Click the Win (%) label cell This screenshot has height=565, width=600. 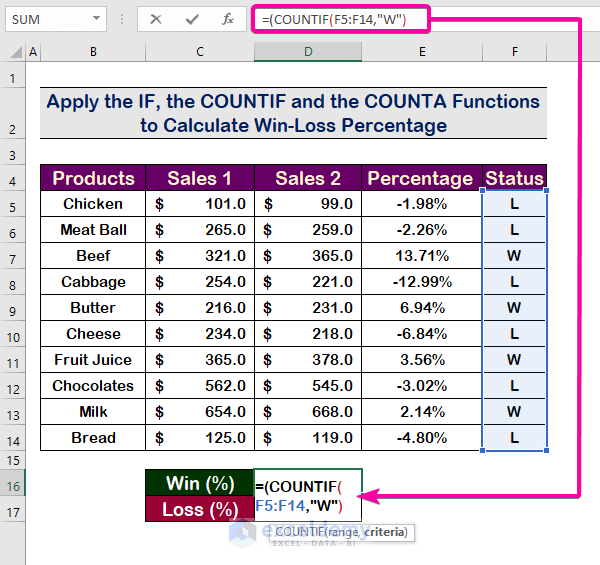tap(199, 483)
